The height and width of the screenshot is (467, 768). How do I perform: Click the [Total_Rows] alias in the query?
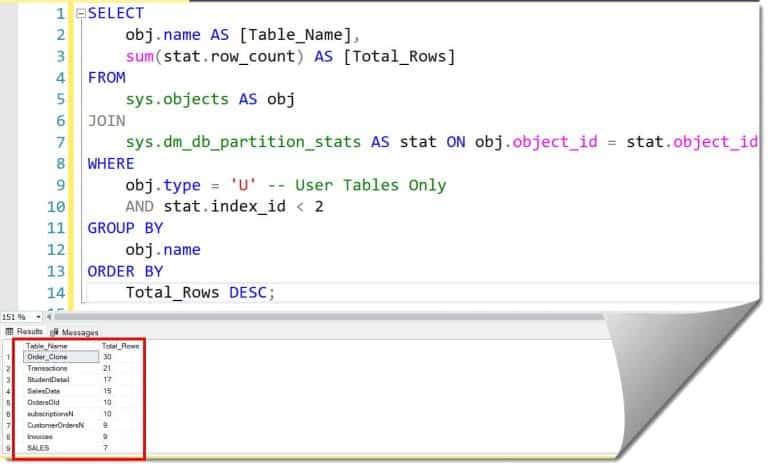point(399,56)
